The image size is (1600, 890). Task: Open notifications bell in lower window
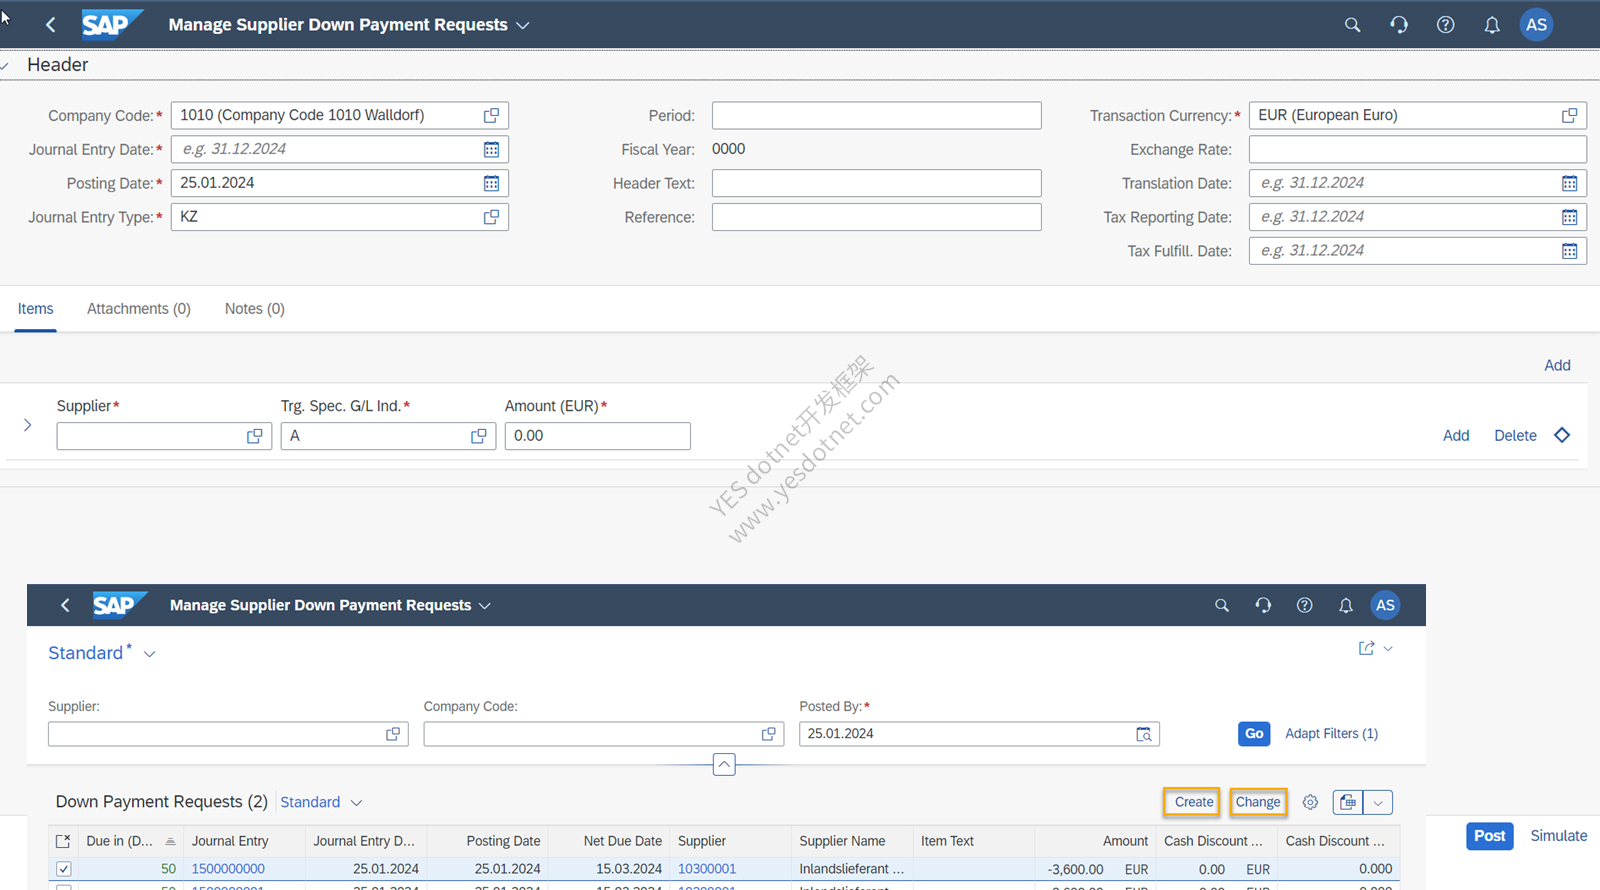point(1345,605)
